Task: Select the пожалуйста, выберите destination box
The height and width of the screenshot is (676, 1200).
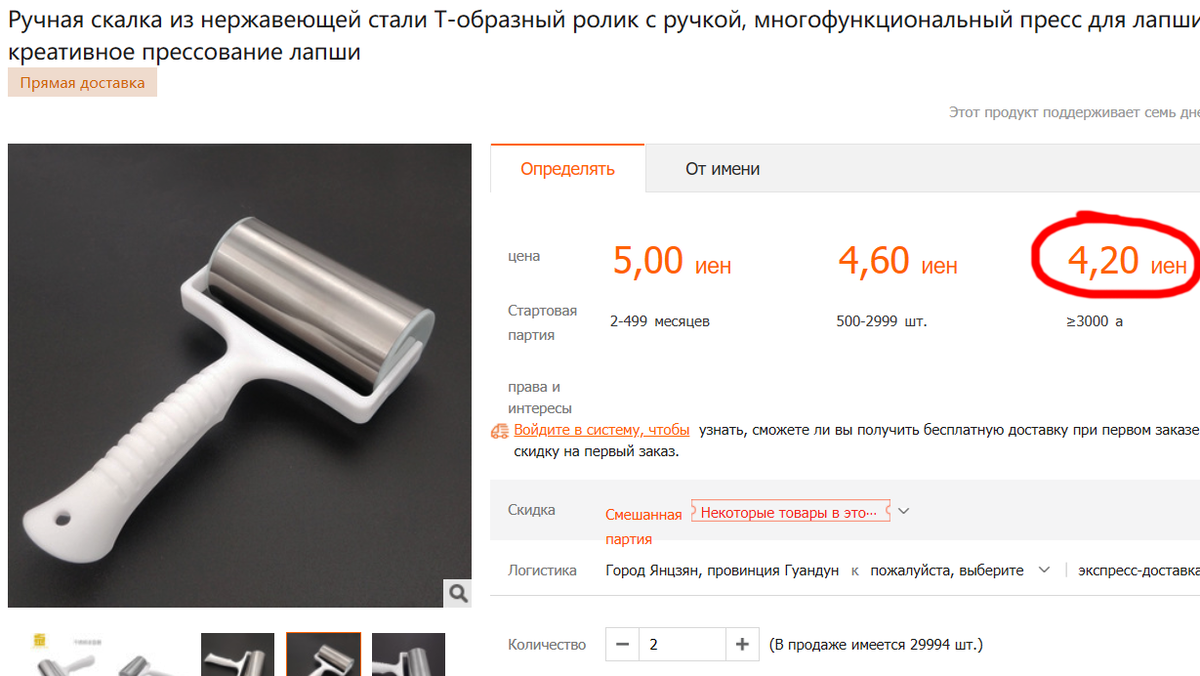Action: 958,570
